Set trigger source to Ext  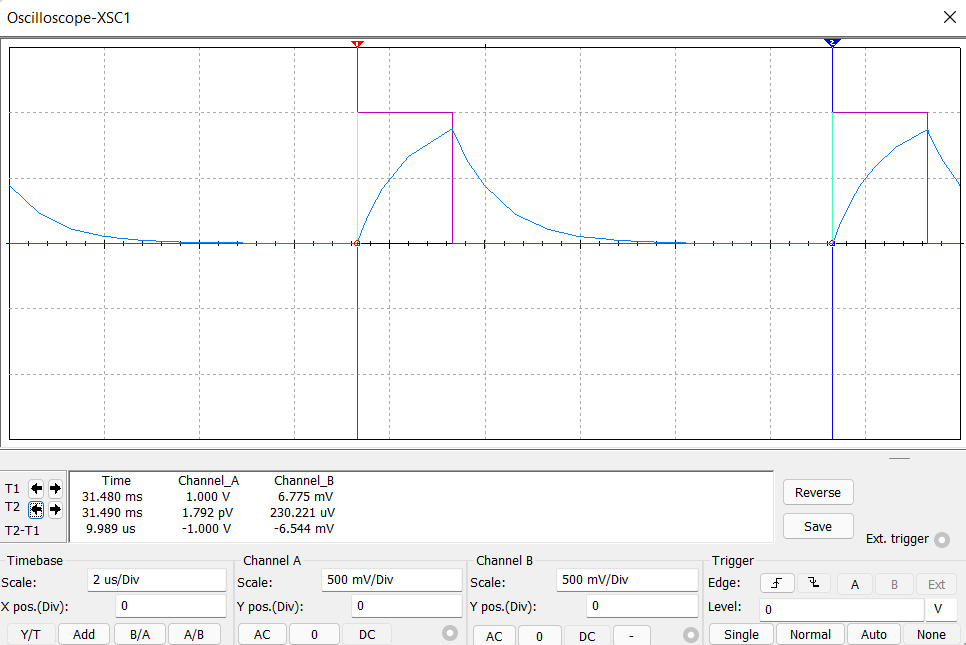(x=936, y=584)
